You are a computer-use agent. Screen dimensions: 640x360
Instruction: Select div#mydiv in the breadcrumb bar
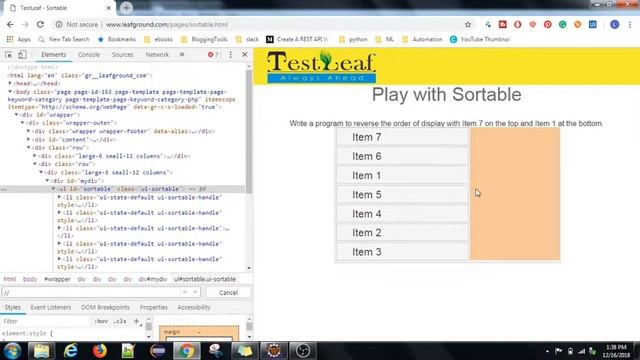153,279
